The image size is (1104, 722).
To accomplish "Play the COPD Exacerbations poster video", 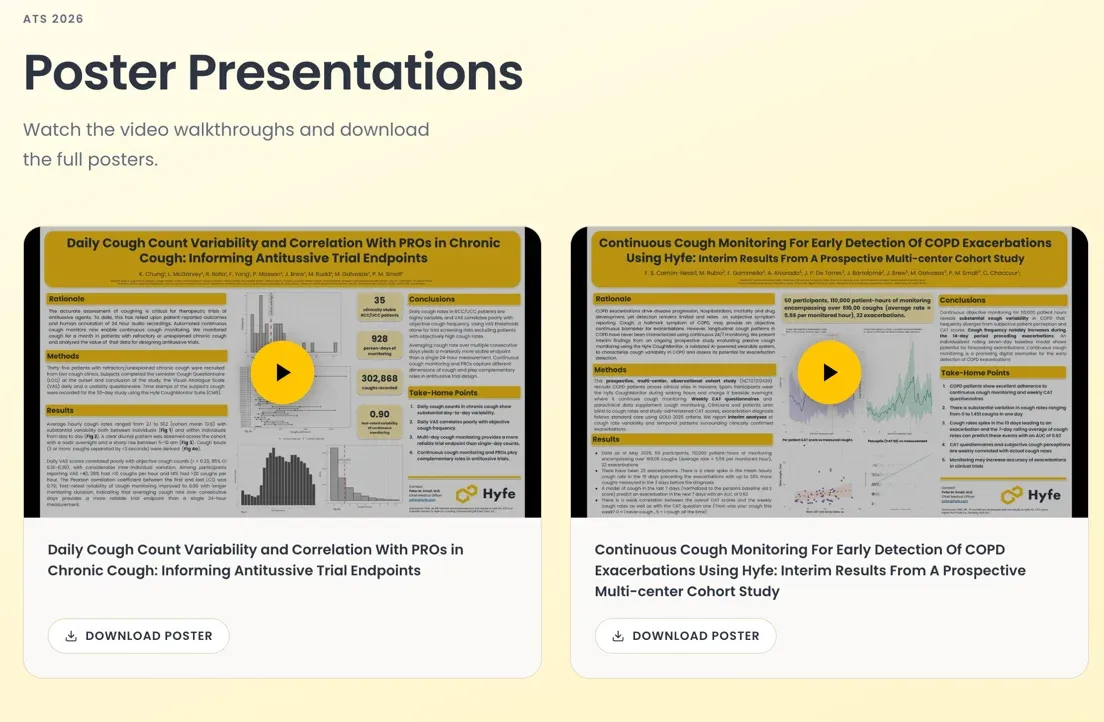I will pos(829,373).
